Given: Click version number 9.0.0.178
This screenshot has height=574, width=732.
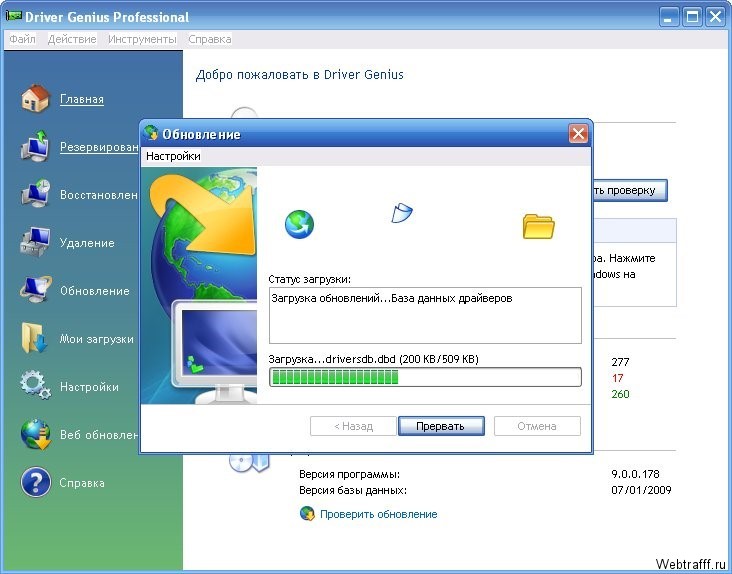Looking at the screenshot, I should pyautogui.click(x=635, y=474).
